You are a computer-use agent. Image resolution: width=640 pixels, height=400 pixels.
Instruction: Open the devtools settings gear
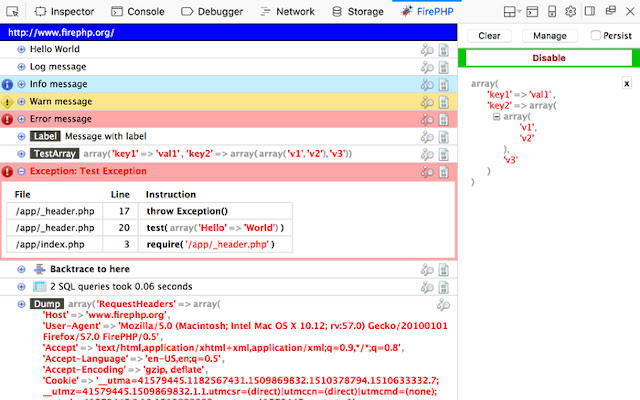point(570,12)
